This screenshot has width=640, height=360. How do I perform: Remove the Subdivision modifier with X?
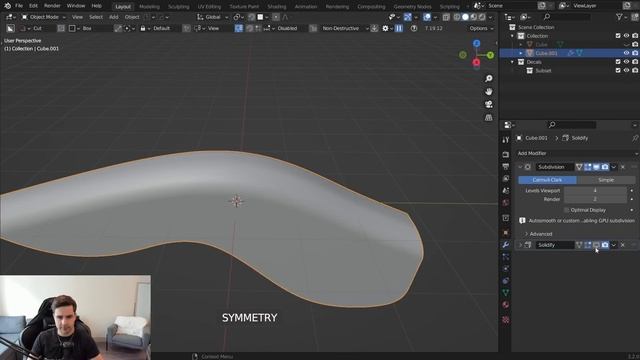[622, 167]
